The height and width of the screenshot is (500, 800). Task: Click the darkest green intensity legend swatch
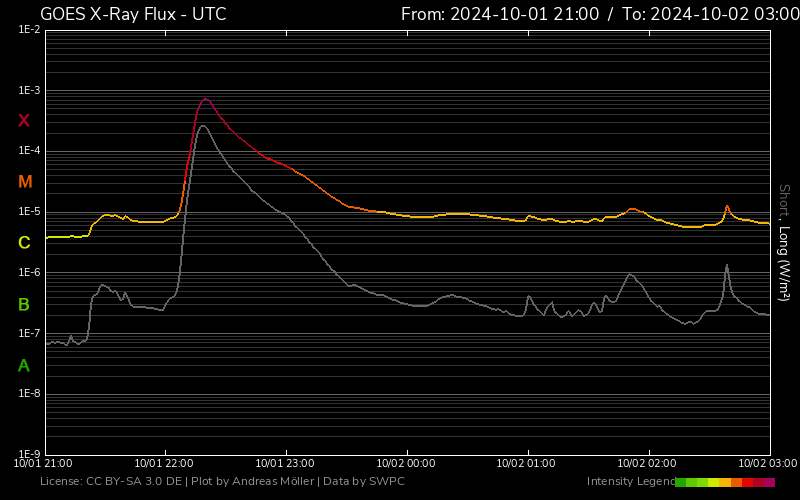coord(681,482)
